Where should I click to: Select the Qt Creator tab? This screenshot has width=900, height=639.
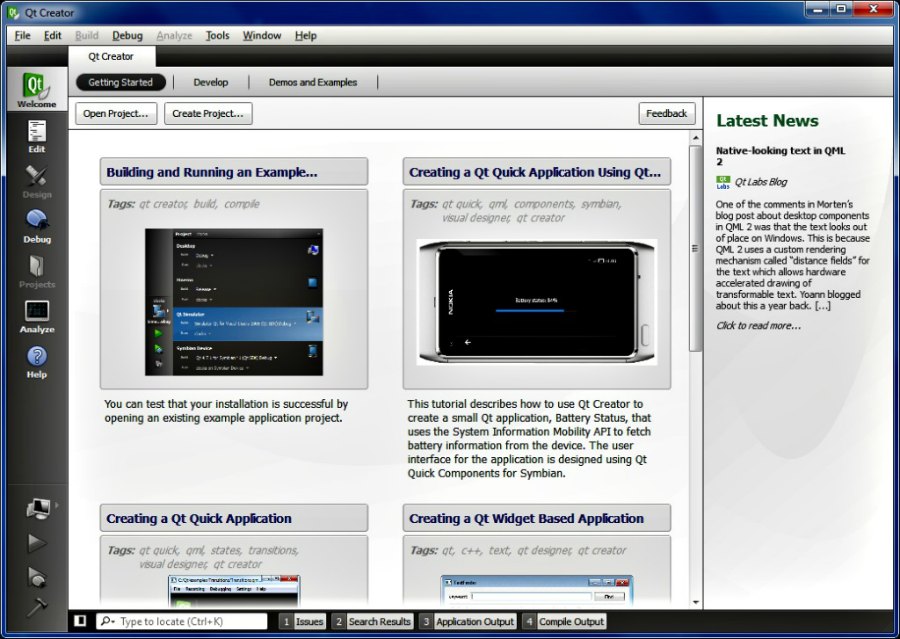tap(111, 56)
